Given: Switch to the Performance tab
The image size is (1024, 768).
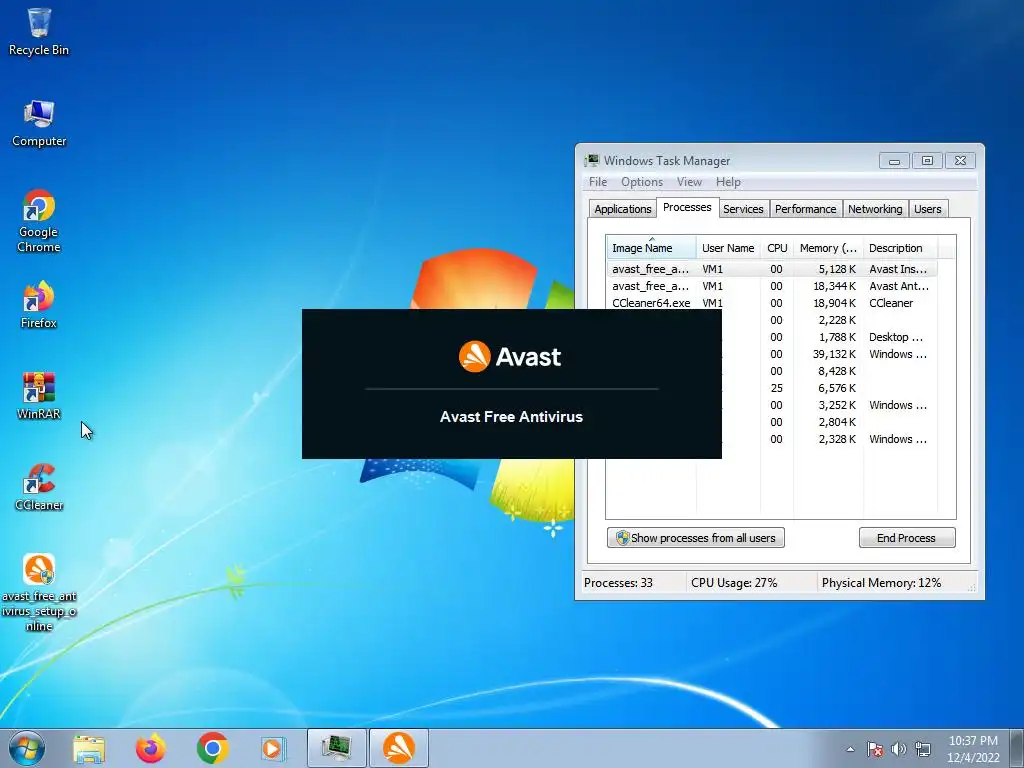Looking at the screenshot, I should (805, 209).
